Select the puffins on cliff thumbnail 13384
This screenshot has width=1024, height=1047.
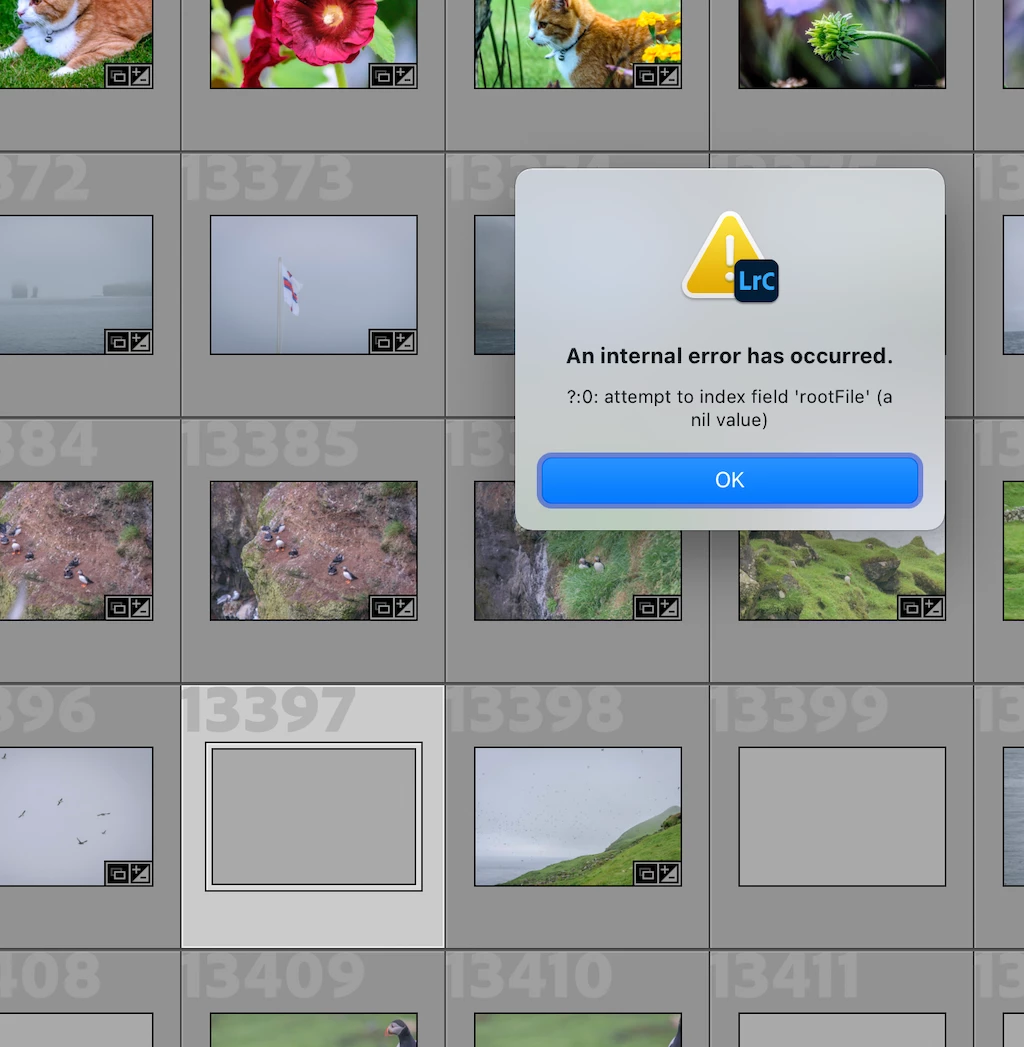point(76,550)
